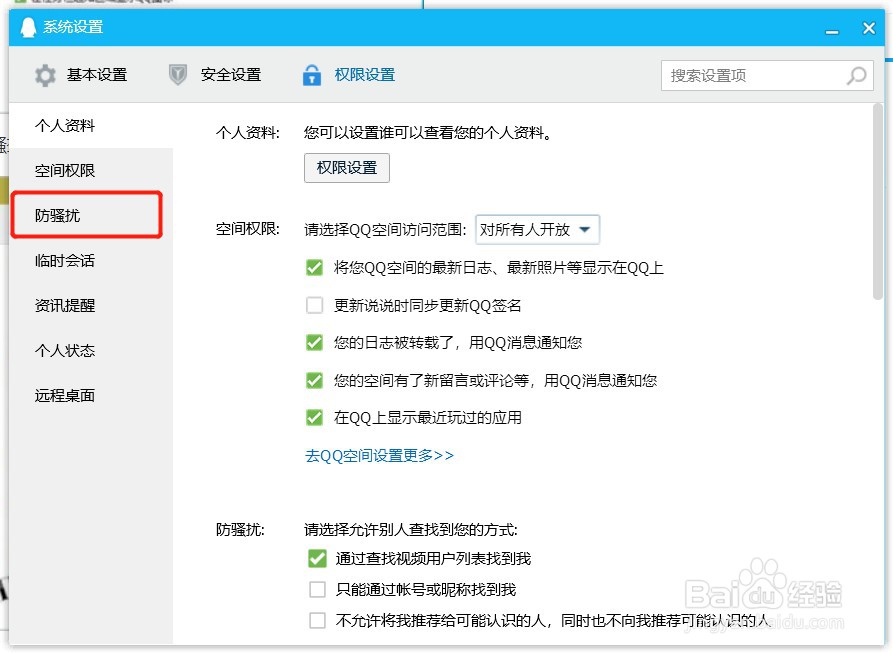Click the vertical scrollbar of settings panel

pyautogui.click(x=877, y=202)
